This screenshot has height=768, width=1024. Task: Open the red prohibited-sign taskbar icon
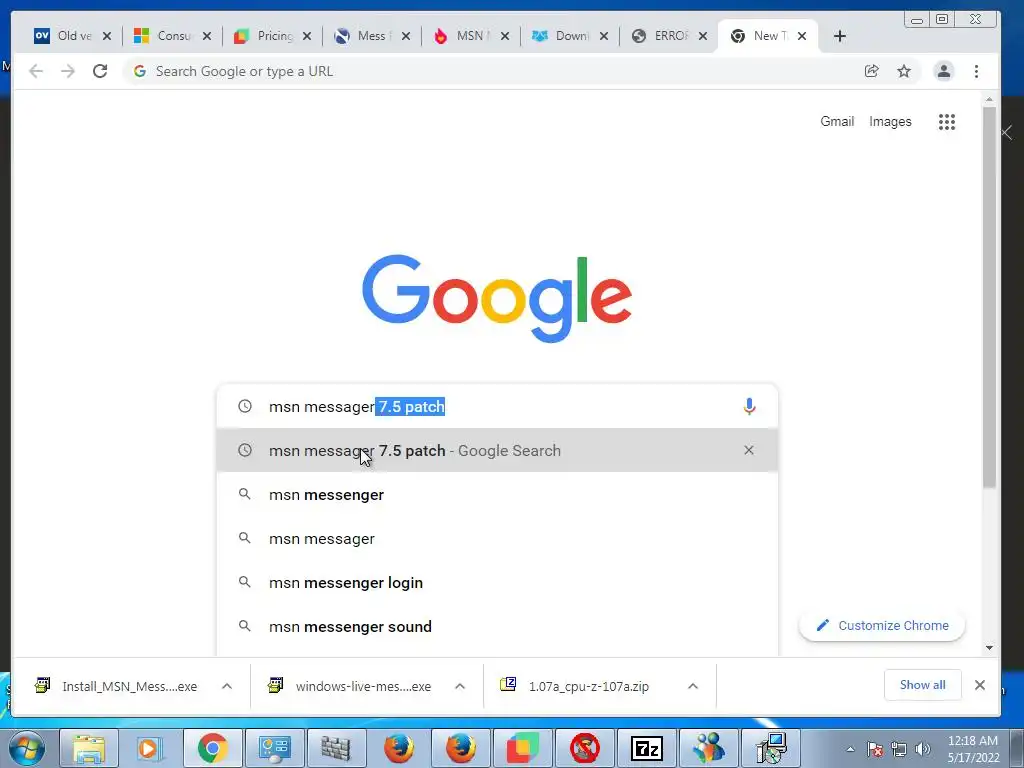[x=584, y=748]
